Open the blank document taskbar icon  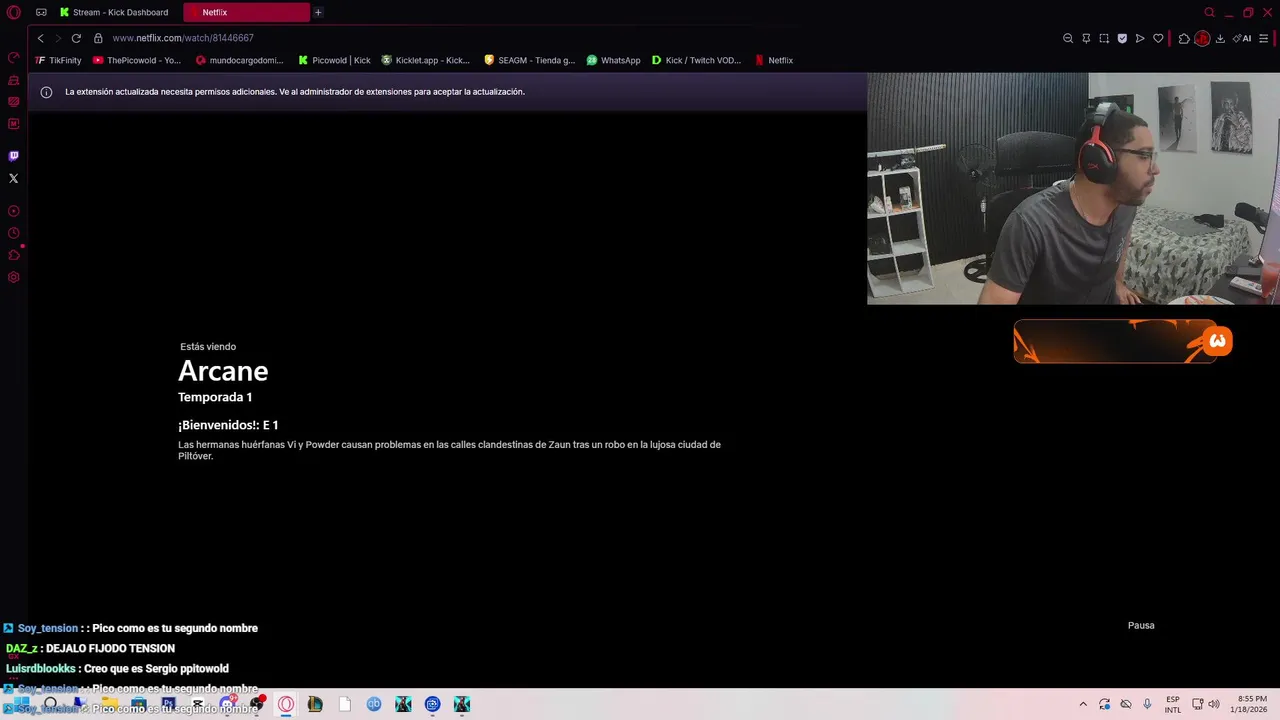(345, 704)
